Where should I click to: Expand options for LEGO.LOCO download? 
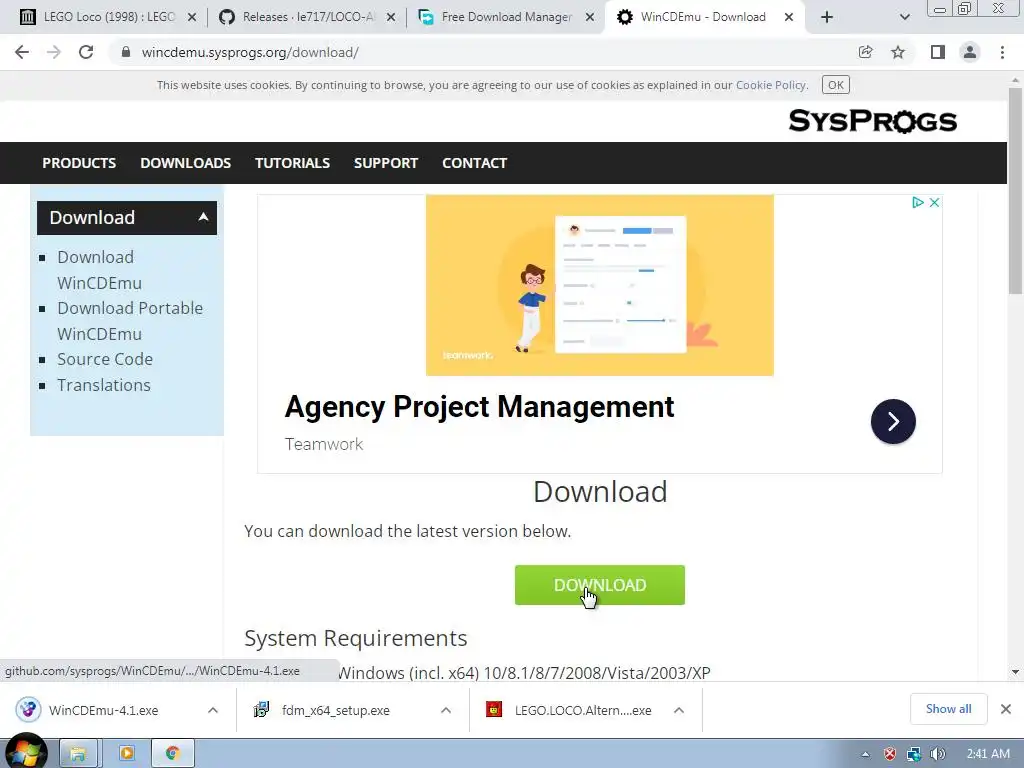(679, 710)
